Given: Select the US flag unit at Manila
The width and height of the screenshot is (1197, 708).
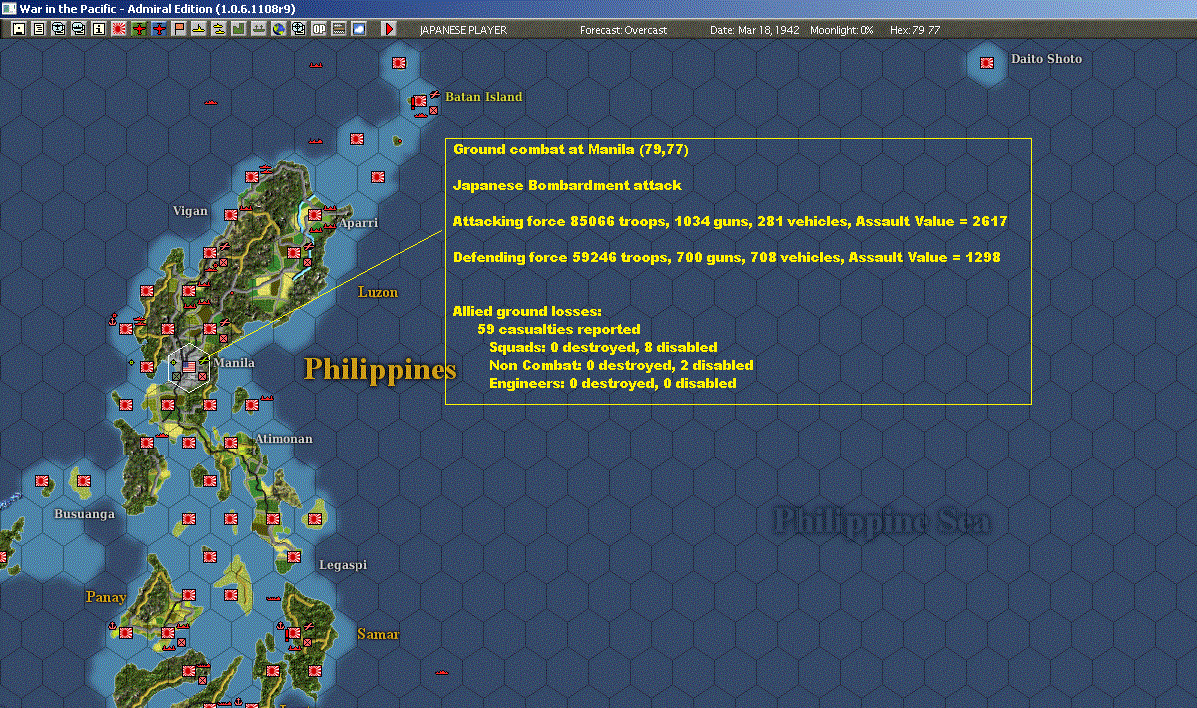Looking at the screenshot, I should click(x=189, y=367).
